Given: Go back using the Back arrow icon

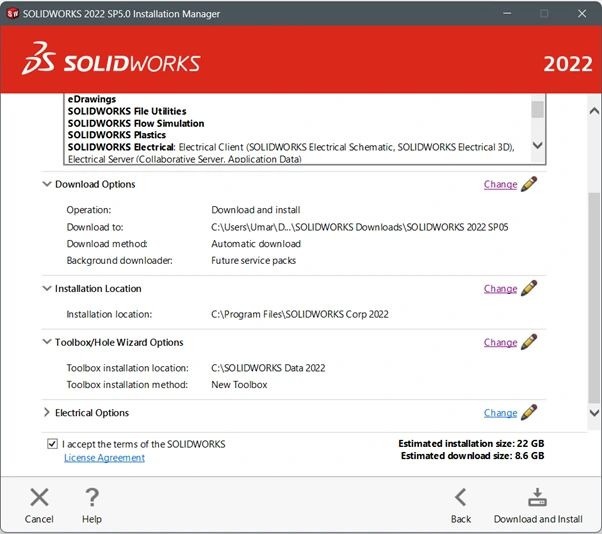Looking at the screenshot, I should tap(461, 497).
